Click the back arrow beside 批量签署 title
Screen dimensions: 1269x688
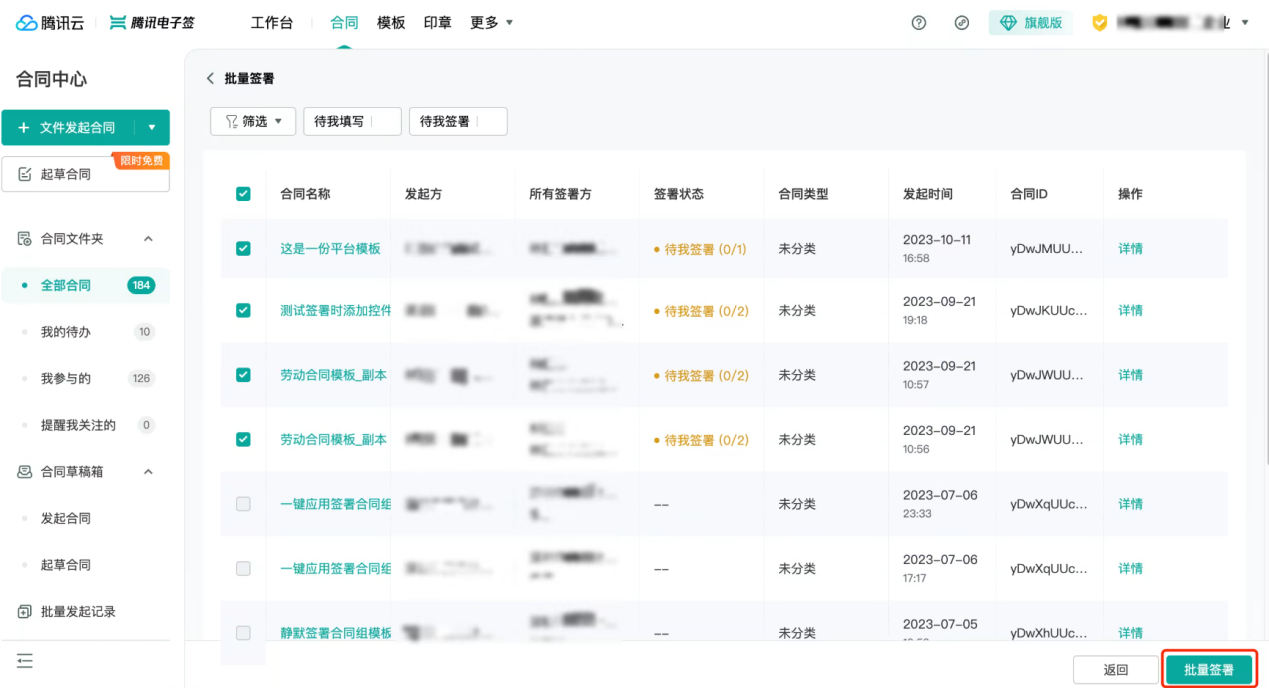click(x=210, y=78)
